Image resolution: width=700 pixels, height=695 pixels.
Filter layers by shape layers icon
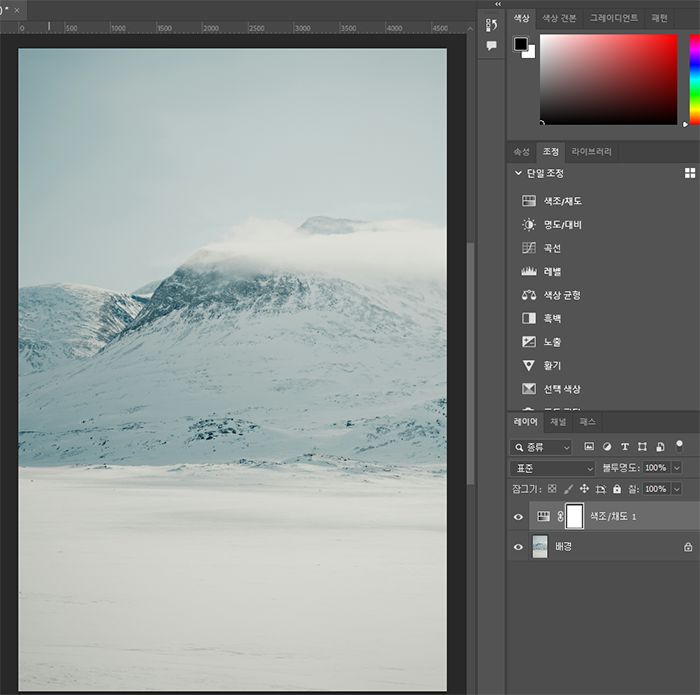click(642, 446)
